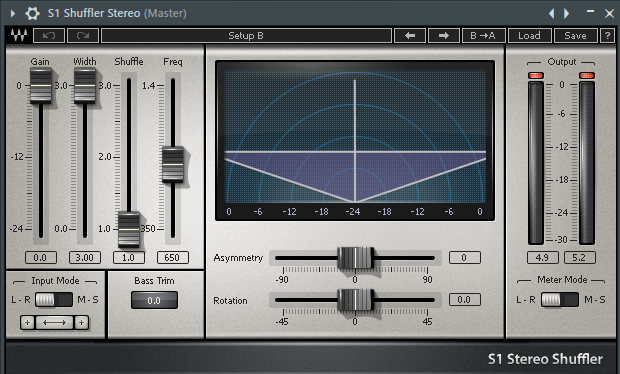Viewport: 620px width, 374px height.
Task: Click the Width value box showing 3.00
Action: tap(85, 258)
